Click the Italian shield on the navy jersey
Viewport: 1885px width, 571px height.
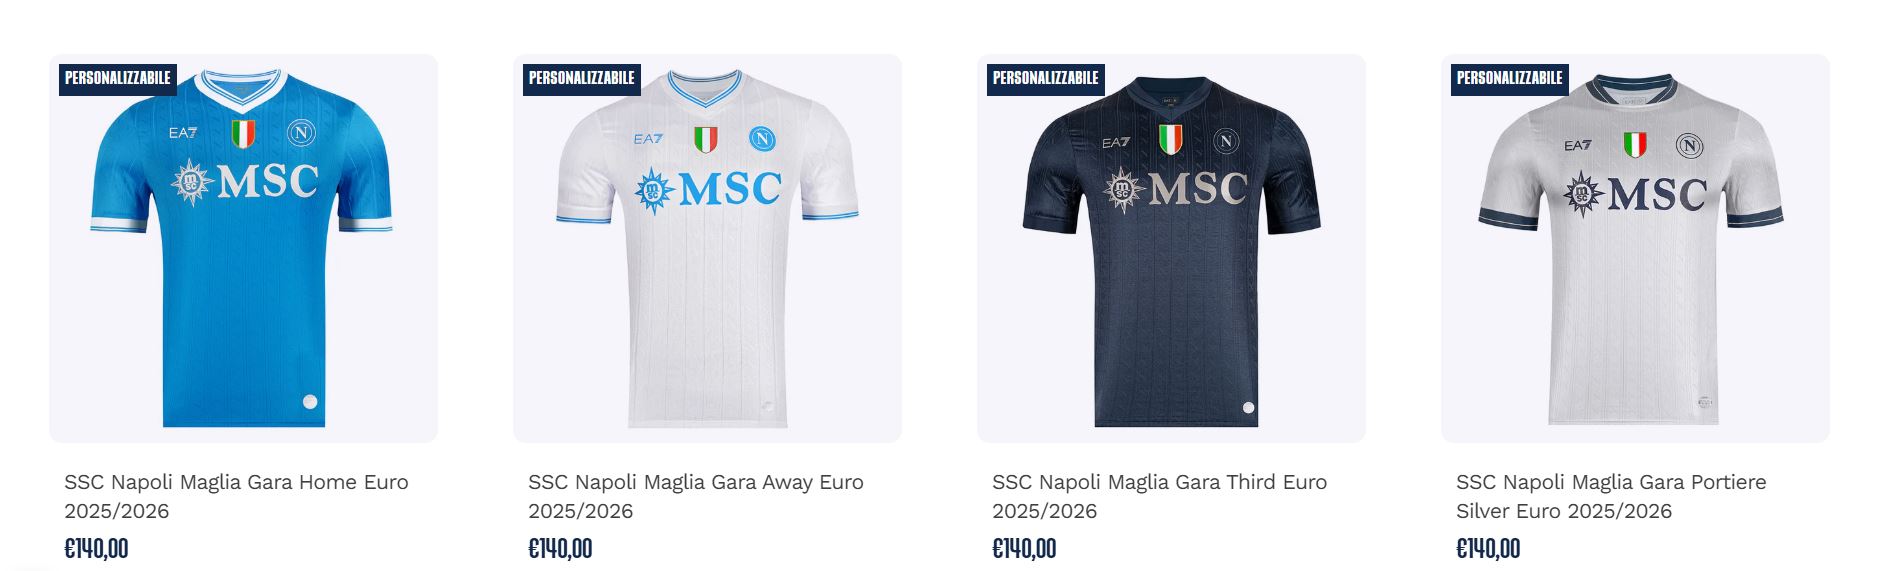(1170, 139)
